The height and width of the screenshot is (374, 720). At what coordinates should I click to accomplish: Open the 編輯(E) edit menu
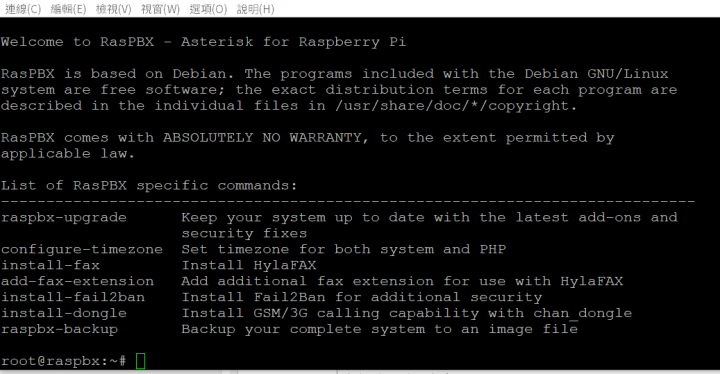click(68, 9)
